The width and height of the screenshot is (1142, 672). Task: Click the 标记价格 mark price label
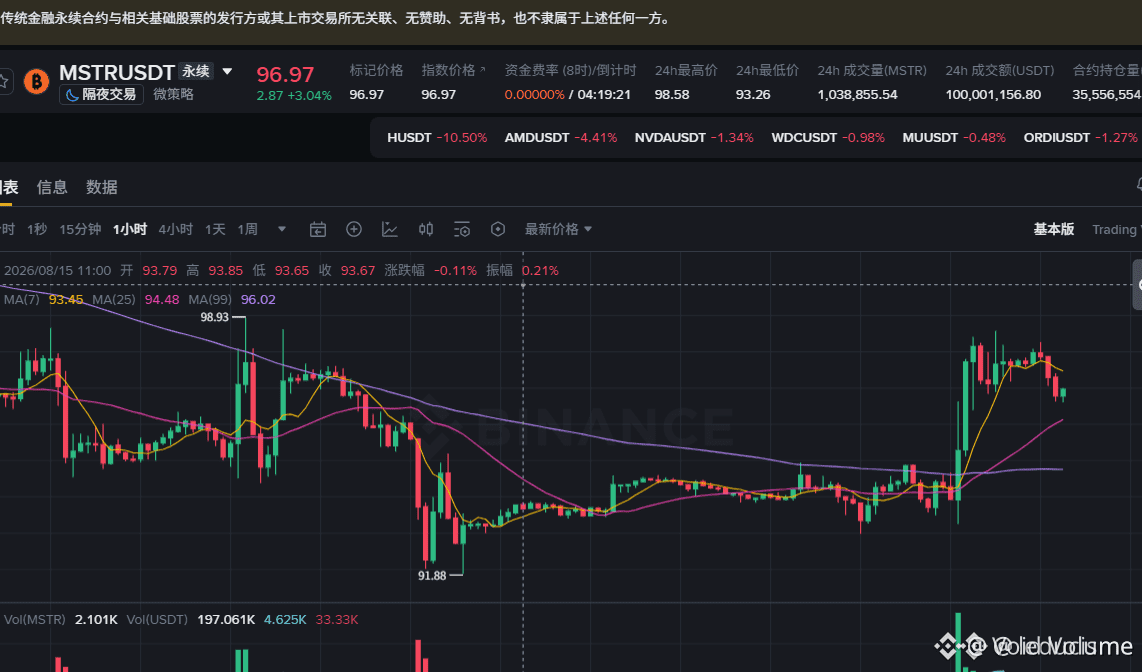[376, 70]
